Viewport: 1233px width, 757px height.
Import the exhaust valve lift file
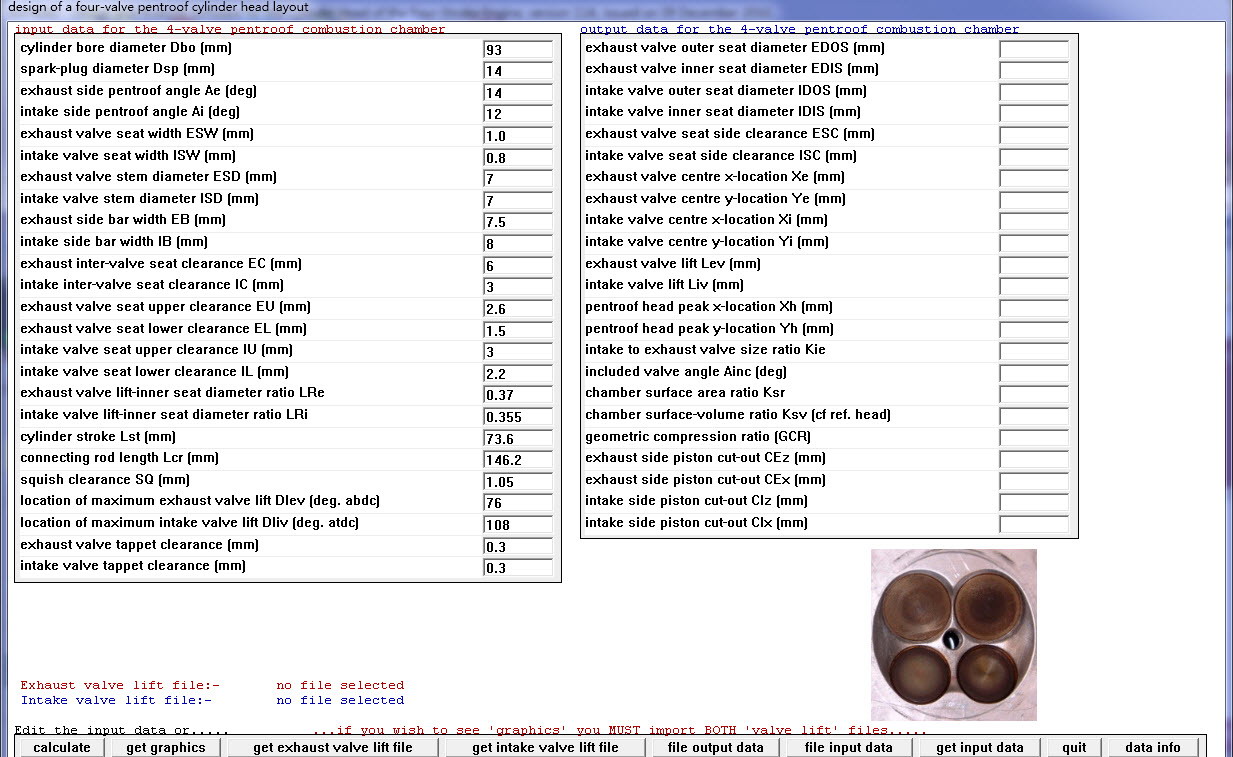click(333, 747)
